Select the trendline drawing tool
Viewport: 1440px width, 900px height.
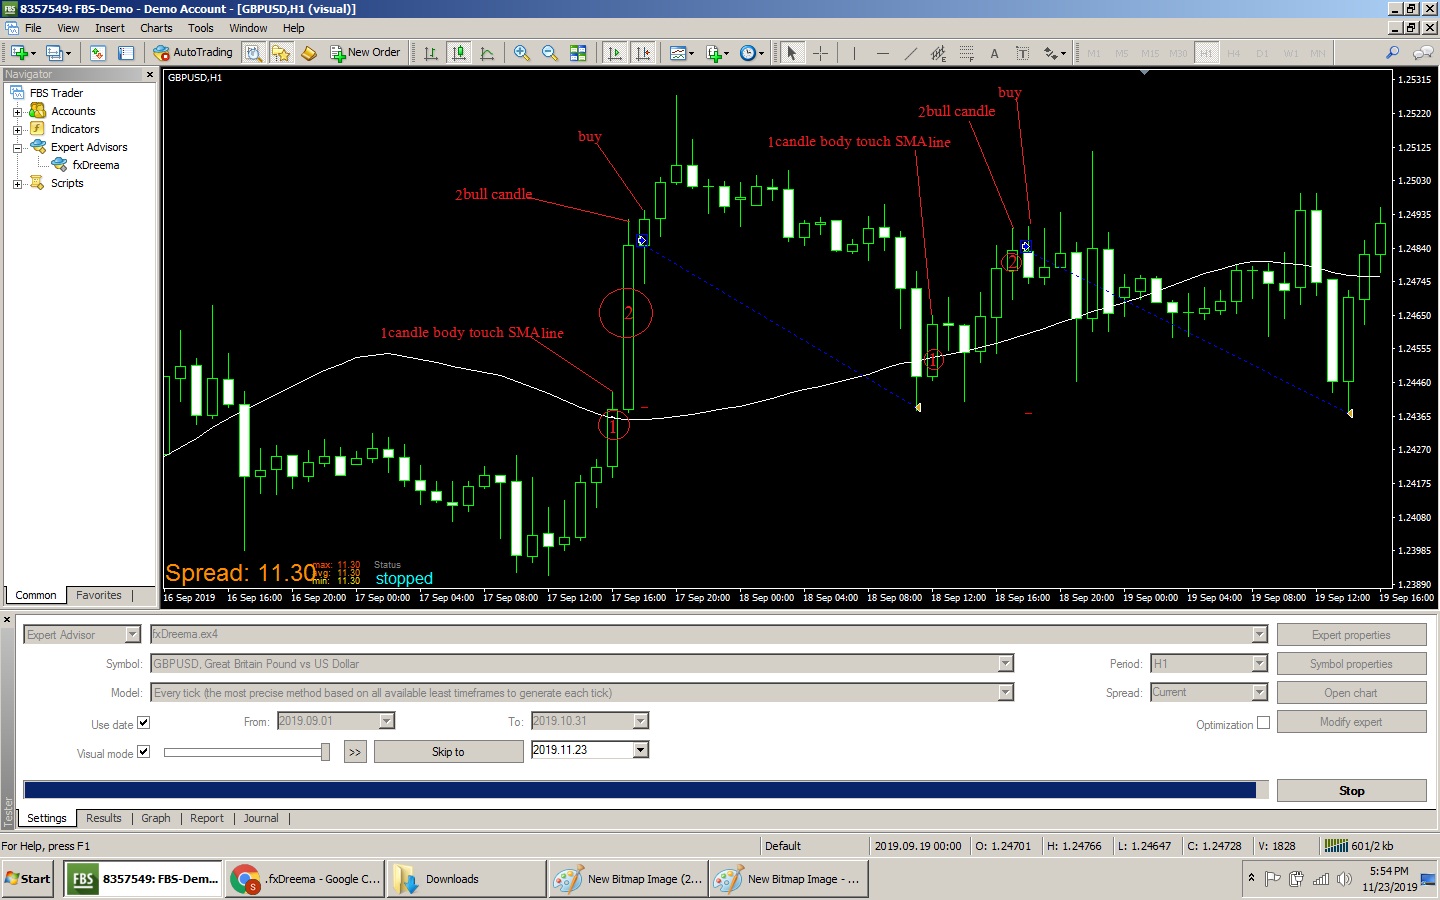910,53
